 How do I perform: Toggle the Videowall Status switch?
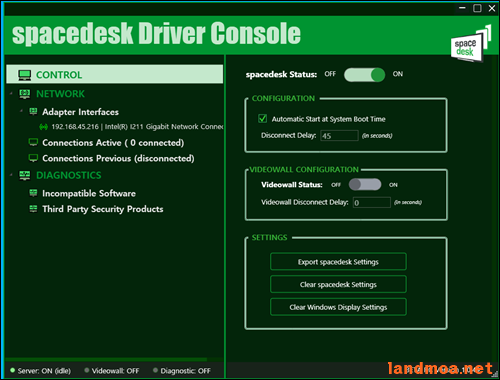[365, 184]
